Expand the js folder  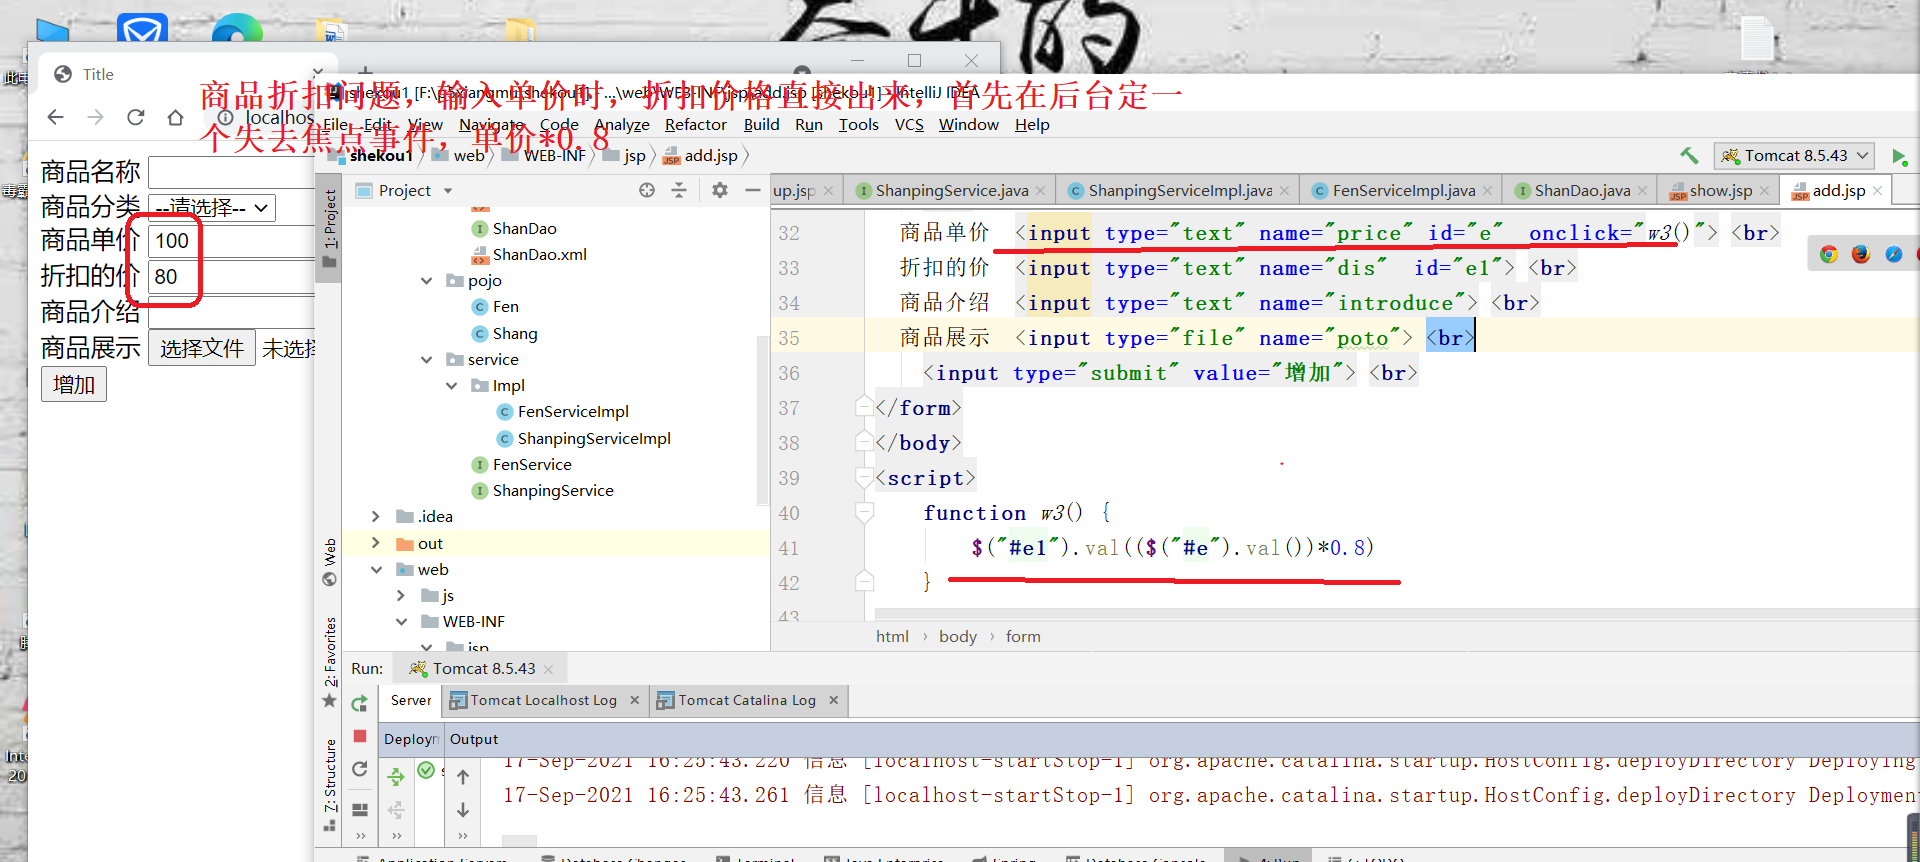point(401,596)
